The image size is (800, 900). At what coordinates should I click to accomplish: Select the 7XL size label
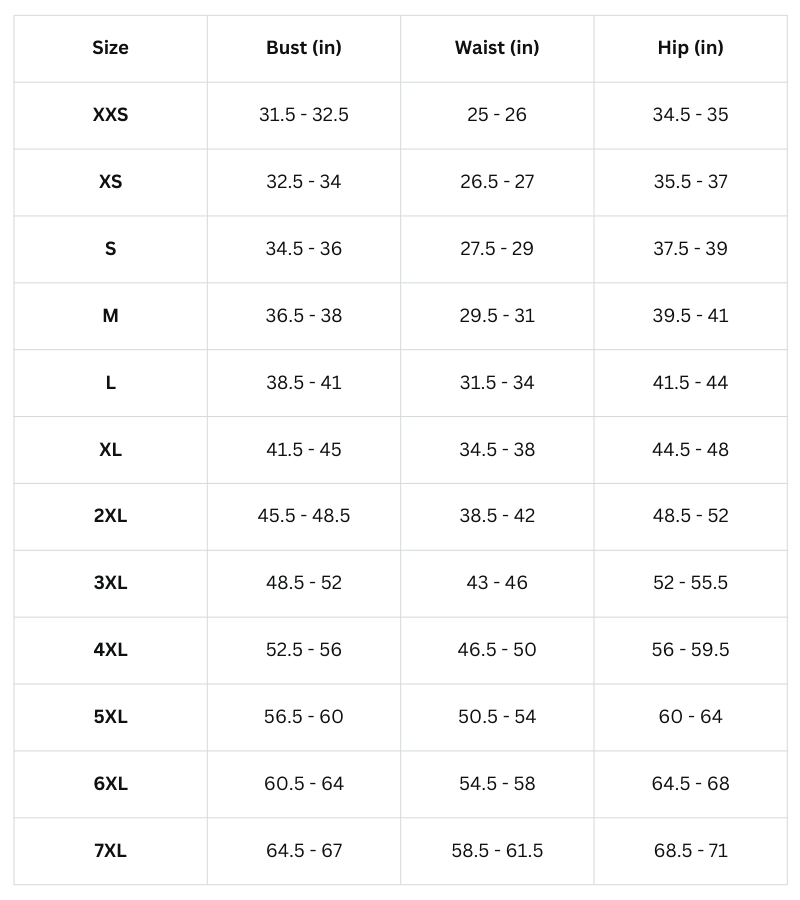(110, 850)
